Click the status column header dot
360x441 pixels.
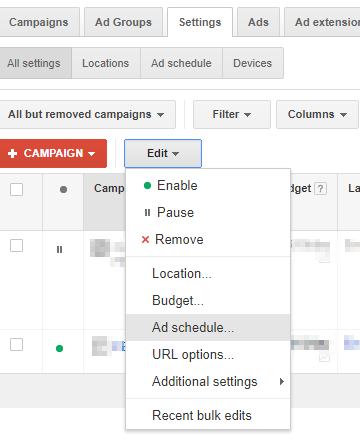click(x=63, y=189)
